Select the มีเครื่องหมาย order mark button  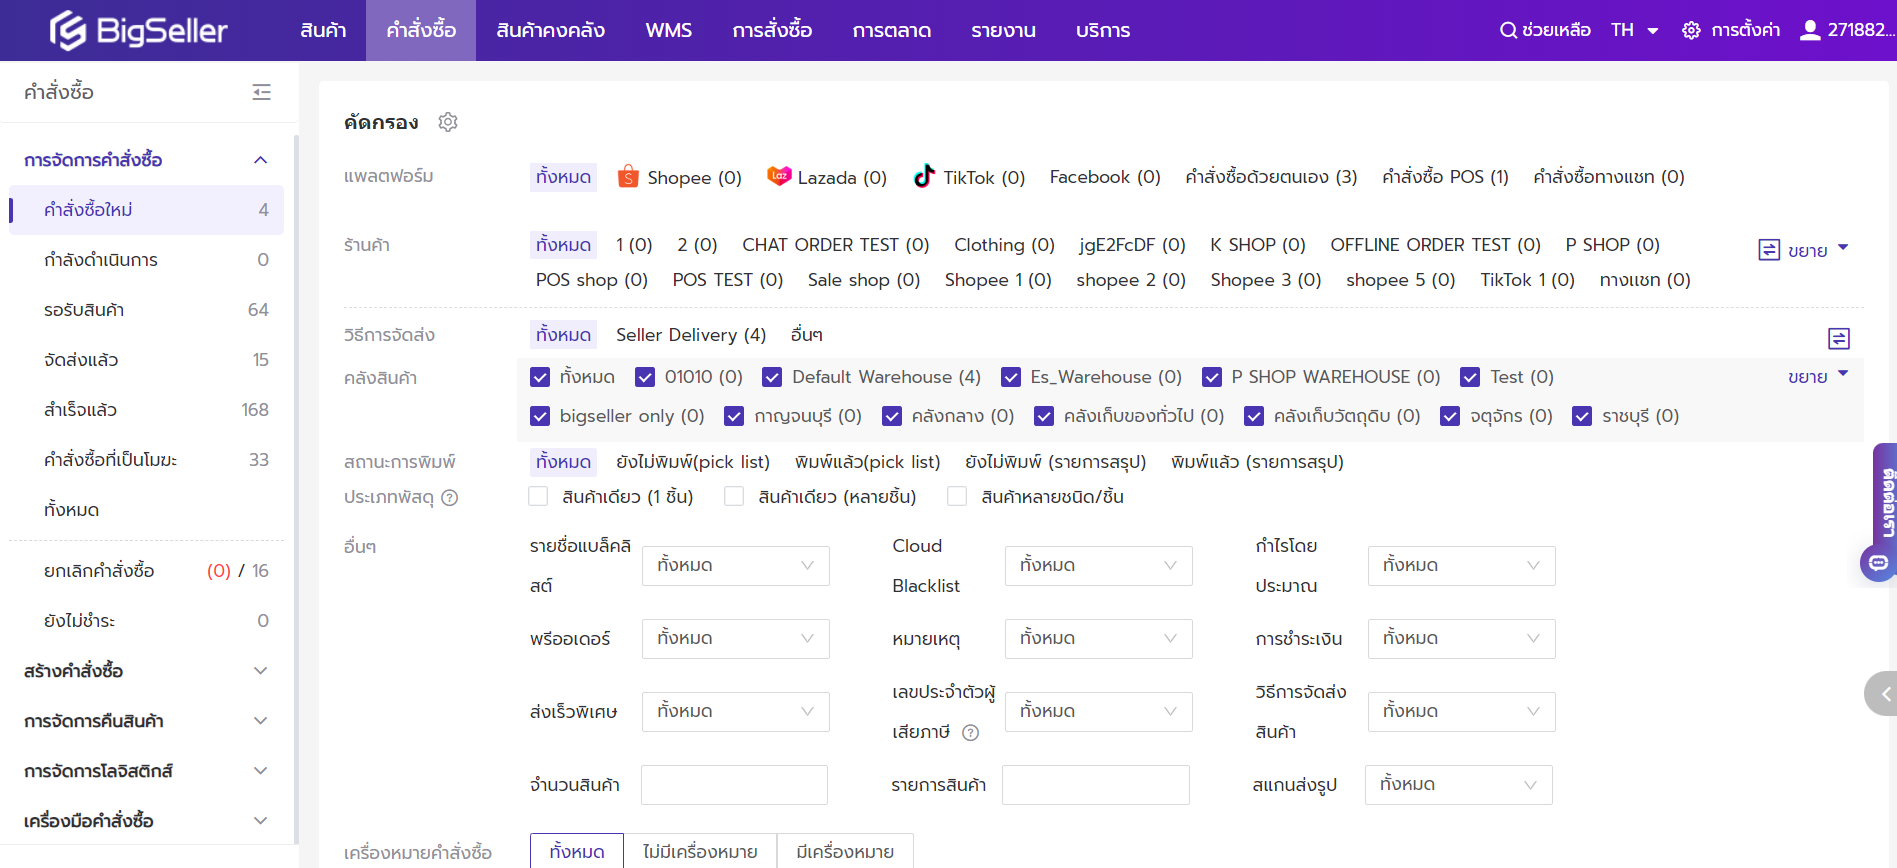pos(845,852)
